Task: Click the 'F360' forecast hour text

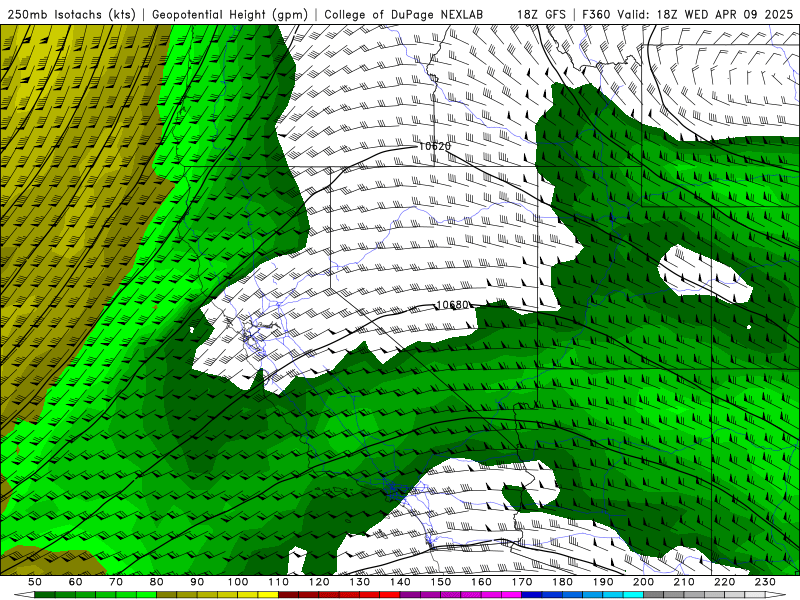Action: click(595, 14)
